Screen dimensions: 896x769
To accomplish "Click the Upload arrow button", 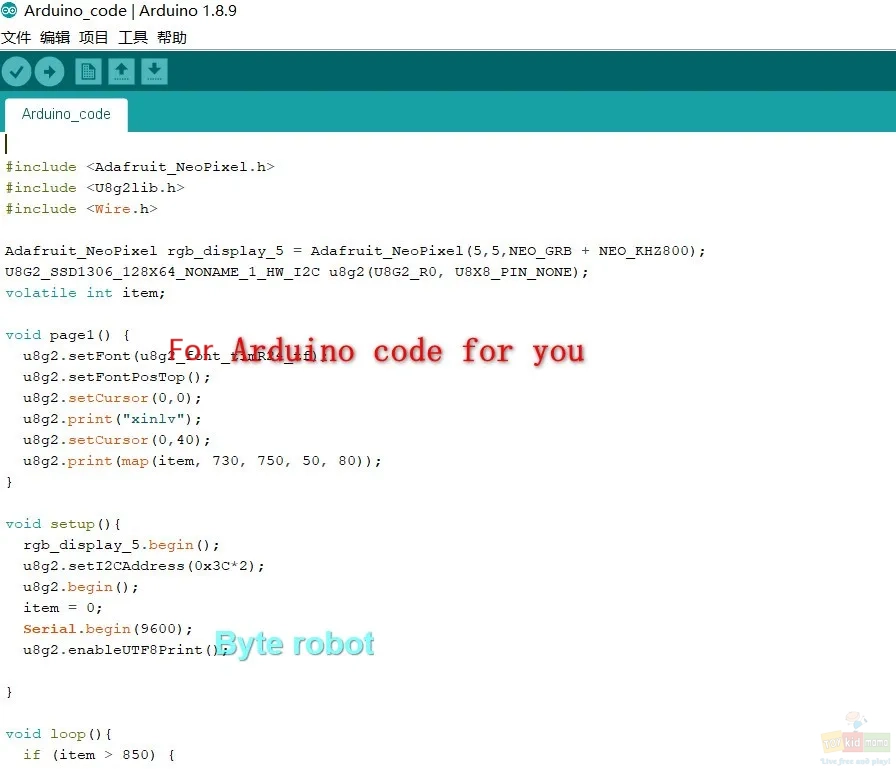I will (49, 72).
